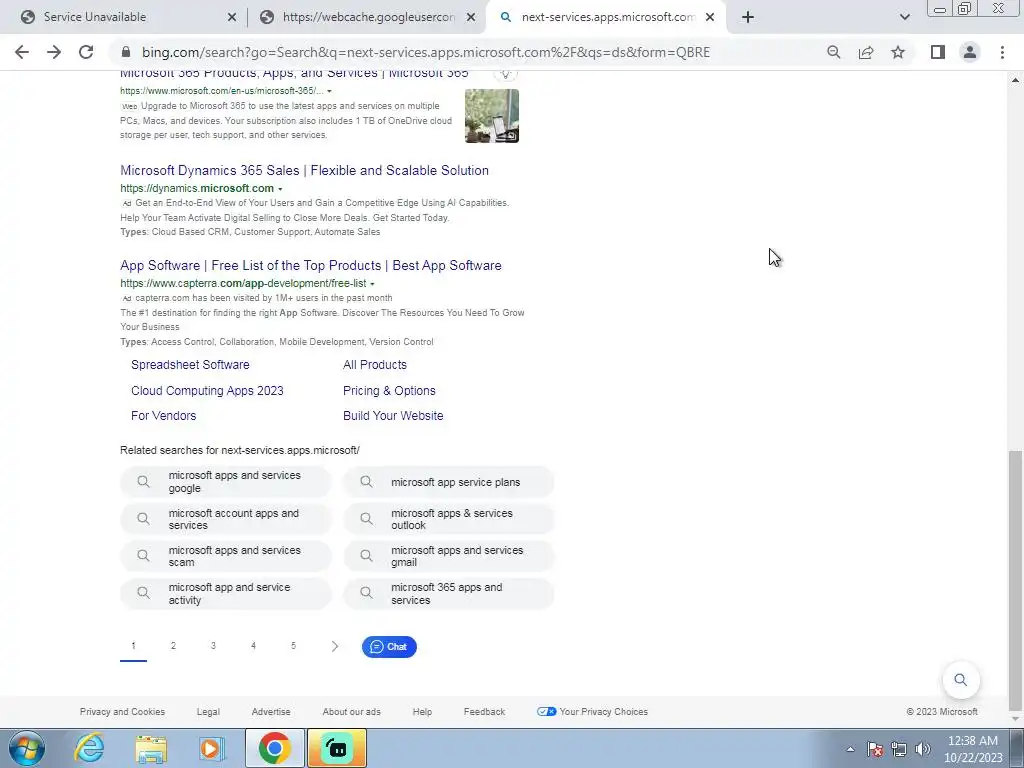Search 'microsoft account apps and services'
The image size is (1024, 768).
pyautogui.click(x=226, y=519)
